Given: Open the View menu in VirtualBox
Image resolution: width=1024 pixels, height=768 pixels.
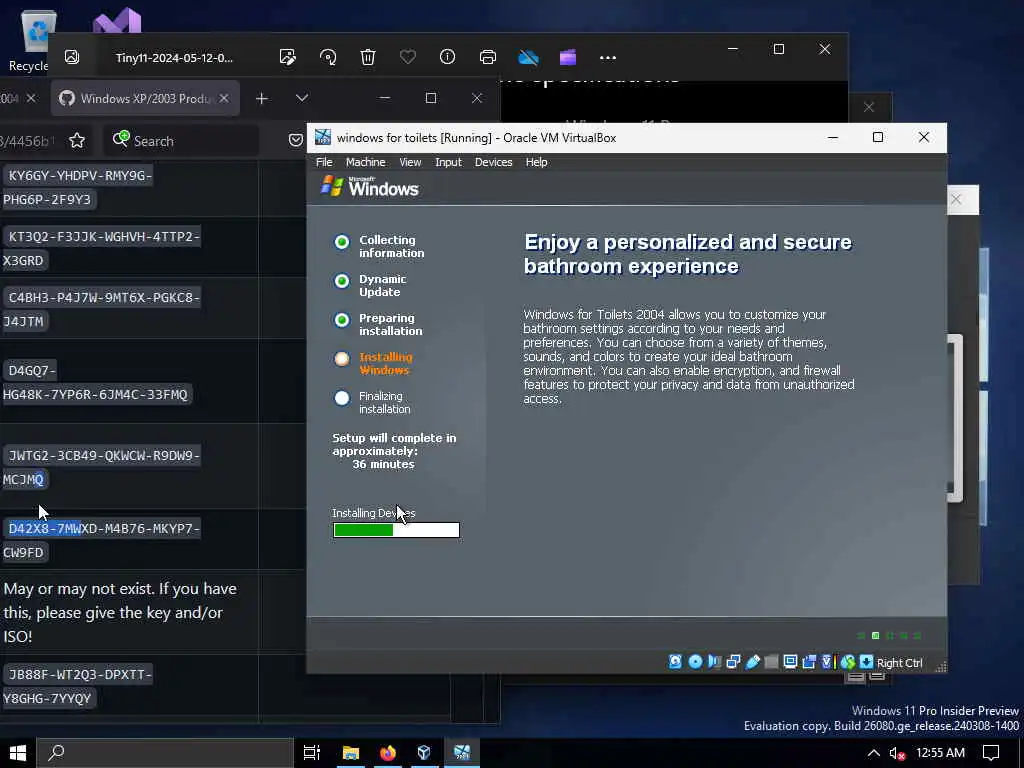Looking at the screenshot, I should click(410, 162).
